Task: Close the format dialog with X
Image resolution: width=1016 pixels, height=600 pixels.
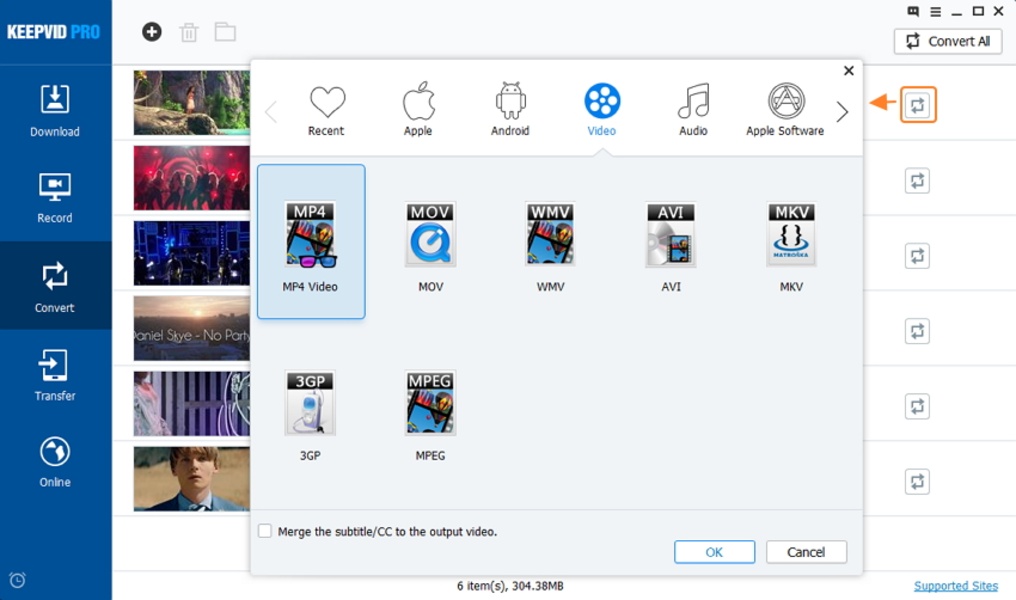Action: click(x=848, y=71)
